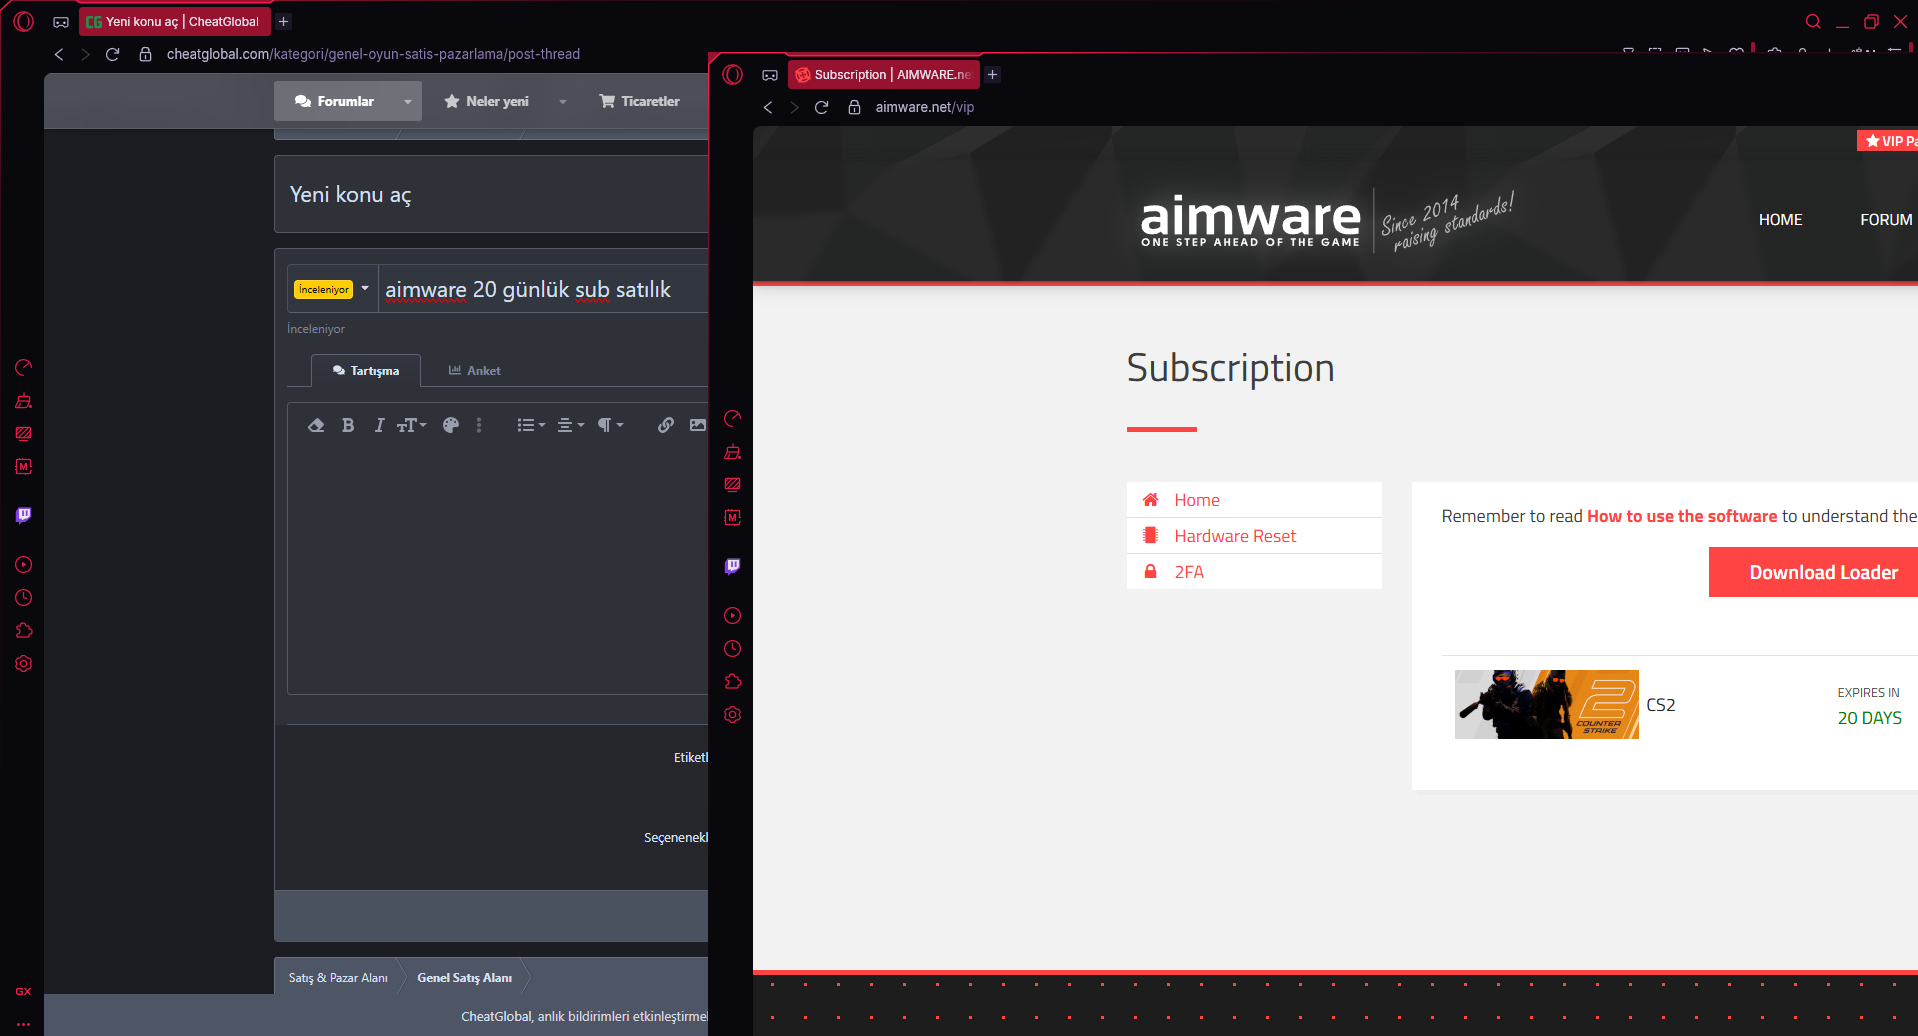Click the GX Corner gamepad icon in the CheatGlobal window
The width and height of the screenshot is (1918, 1036).
pos(61,22)
